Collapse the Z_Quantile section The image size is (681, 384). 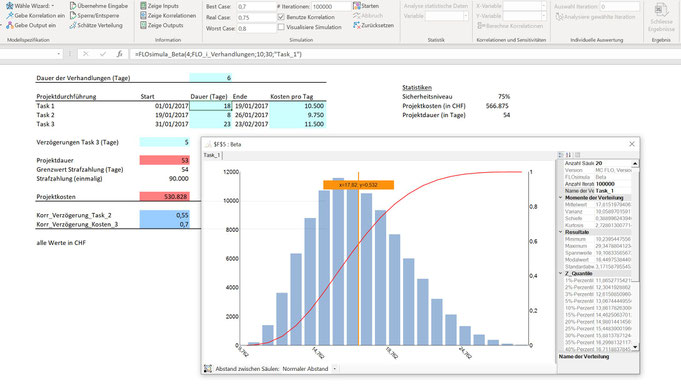(x=560, y=274)
